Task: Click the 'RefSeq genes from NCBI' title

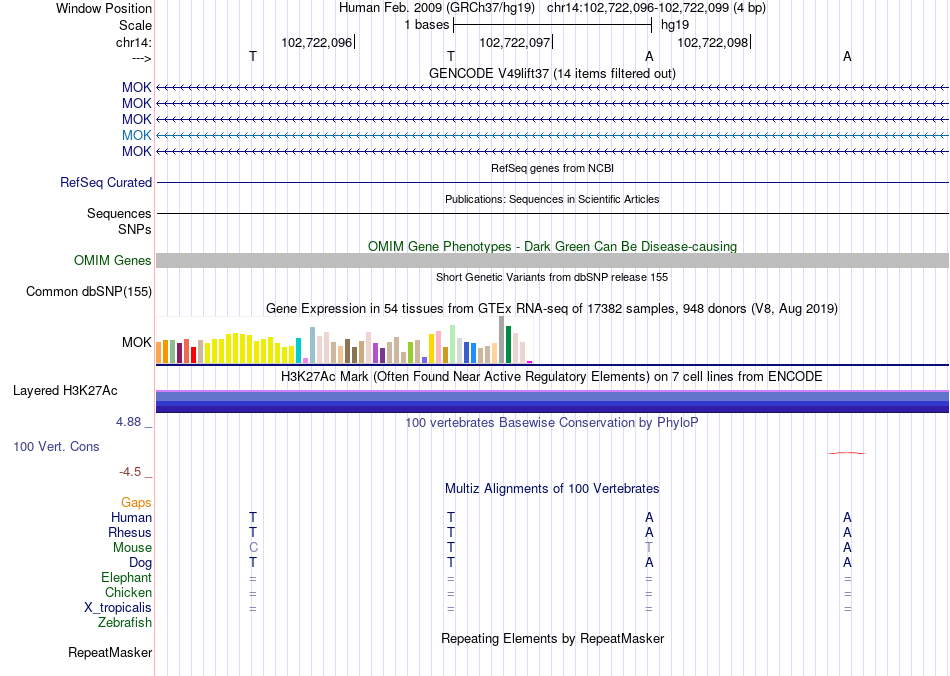Action: [552, 168]
